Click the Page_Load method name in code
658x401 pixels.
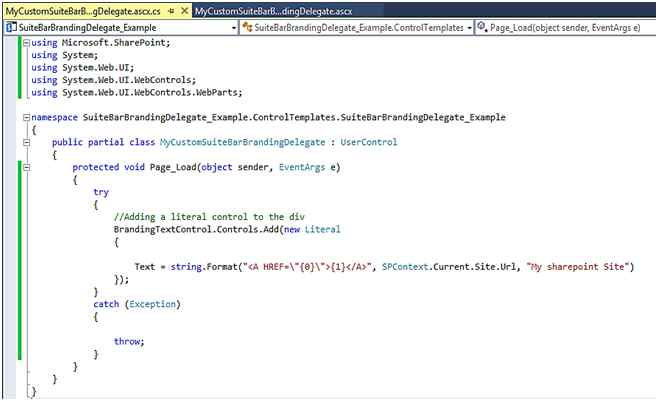click(173, 167)
